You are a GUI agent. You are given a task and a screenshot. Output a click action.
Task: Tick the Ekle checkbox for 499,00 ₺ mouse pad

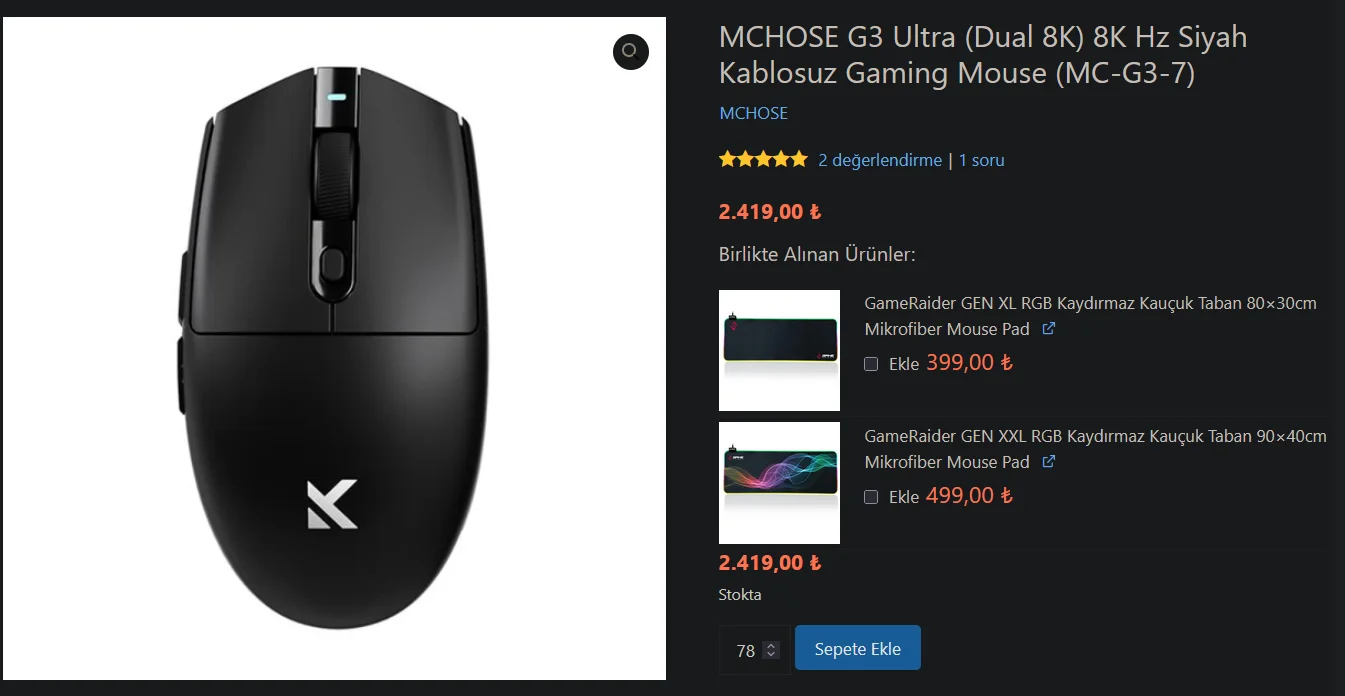(x=871, y=497)
